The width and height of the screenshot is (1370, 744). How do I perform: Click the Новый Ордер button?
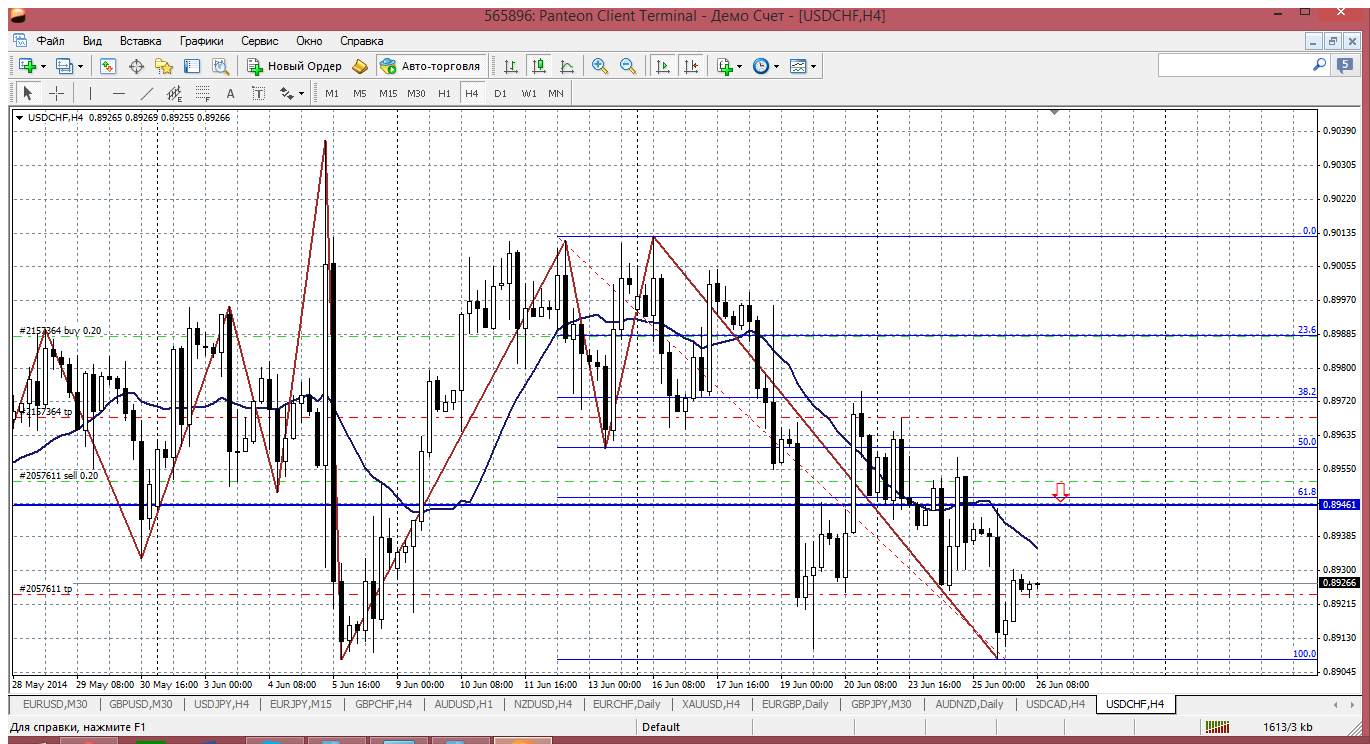click(295, 66)
